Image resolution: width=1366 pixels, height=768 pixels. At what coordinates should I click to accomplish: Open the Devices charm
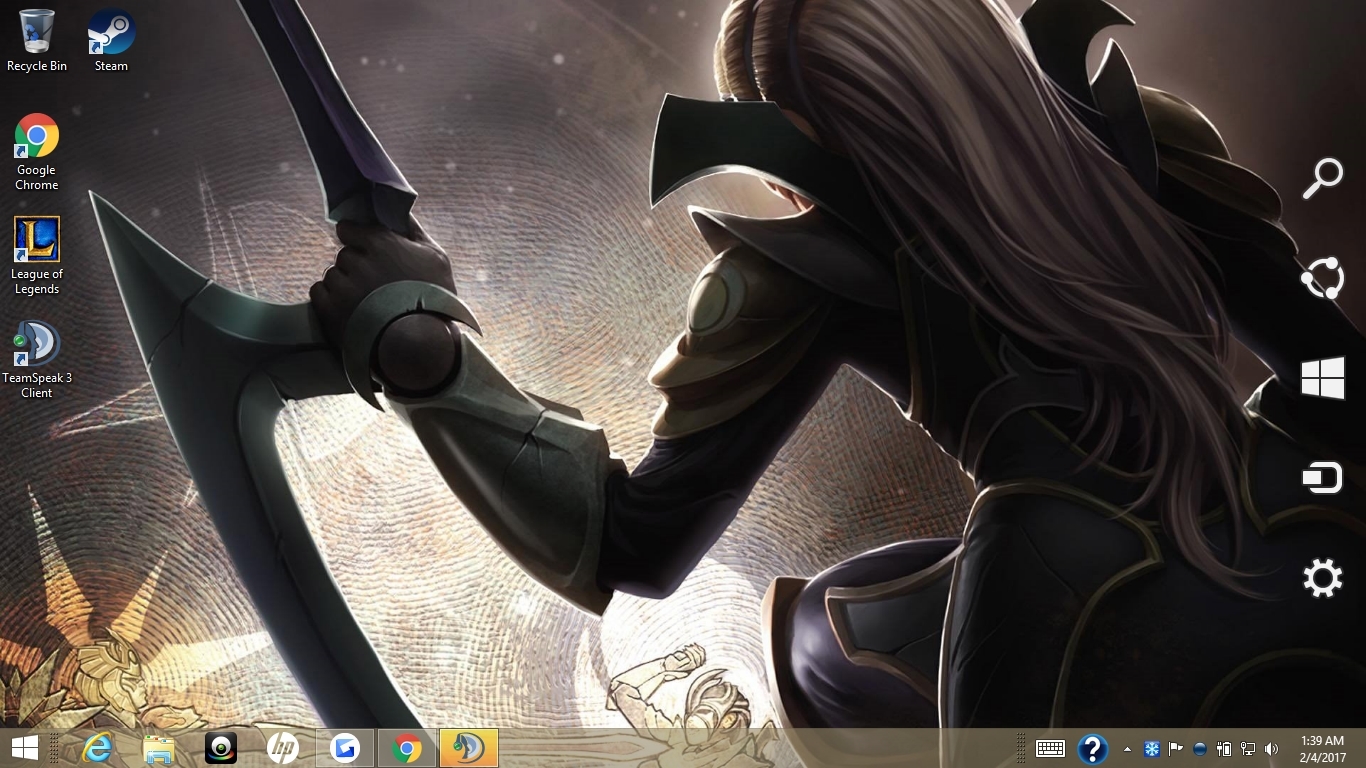tap(1322, 478)
